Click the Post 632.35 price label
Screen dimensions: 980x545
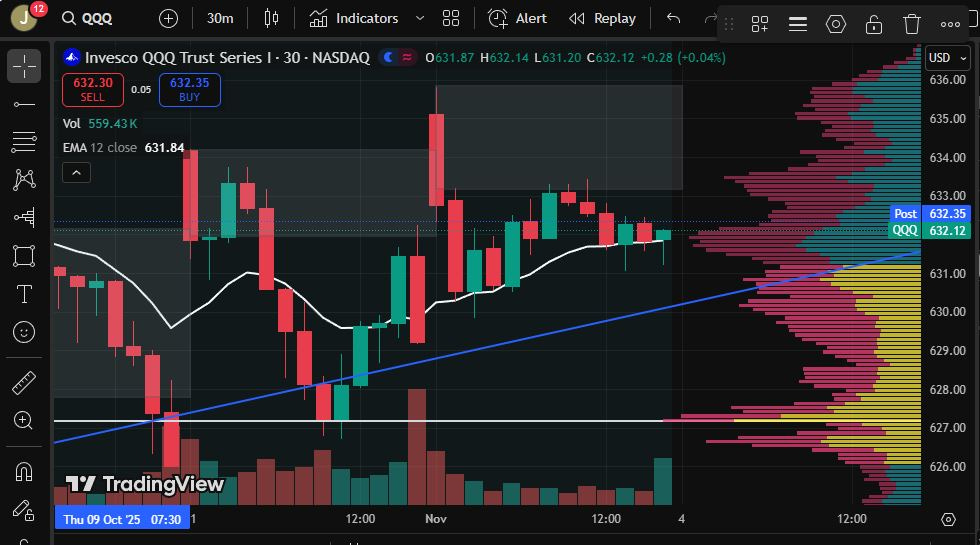coord(930,214)
